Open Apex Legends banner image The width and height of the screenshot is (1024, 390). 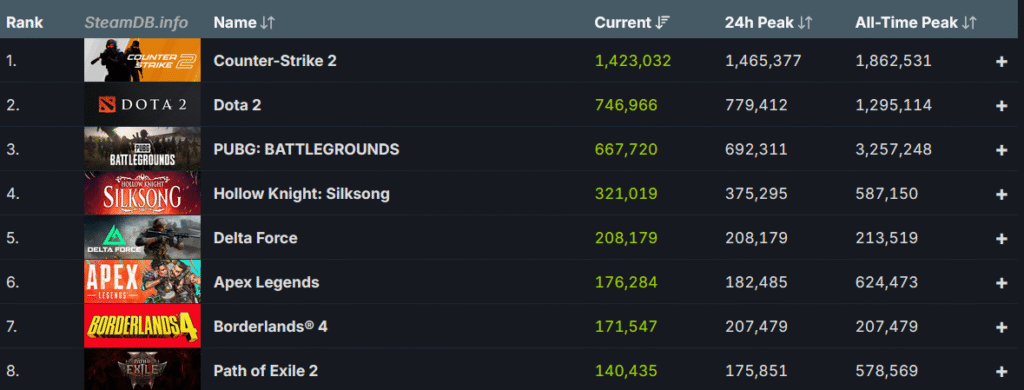pyautogui.click(x=142, y=282)
